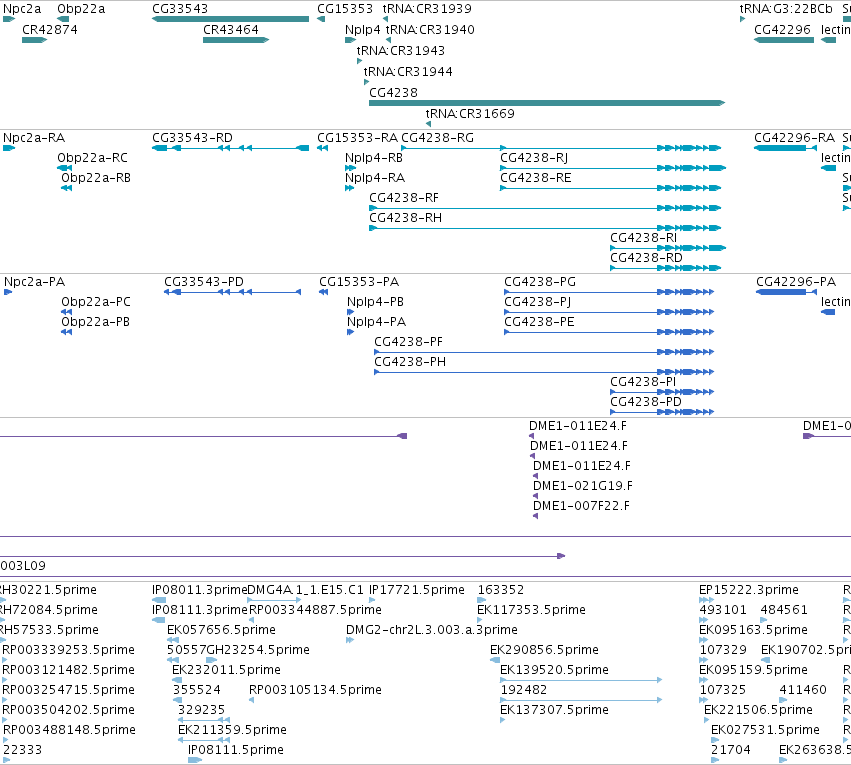The image size is (851, 765).
Task: Select the CG33543 gene glyph bar
Action: (x=231, y=19)
